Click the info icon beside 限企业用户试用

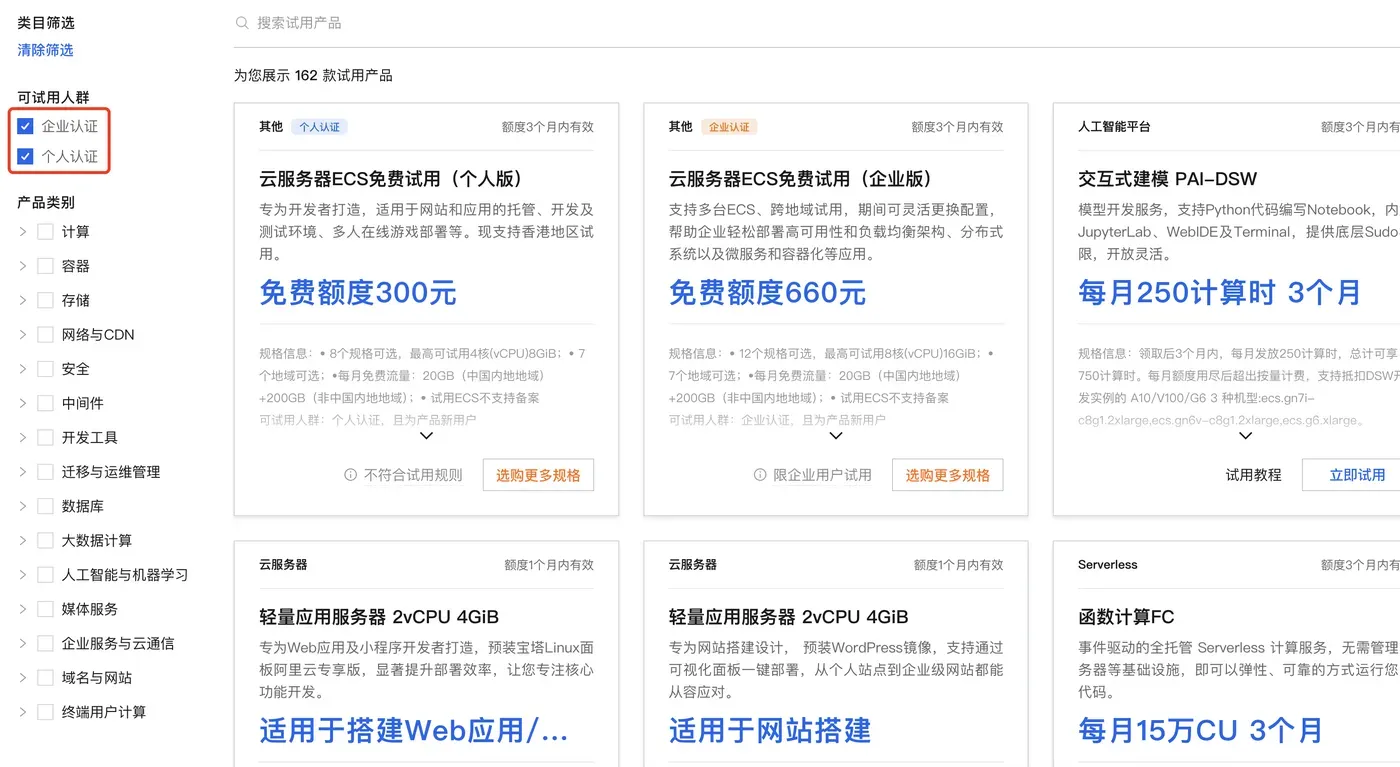(761, 475)
